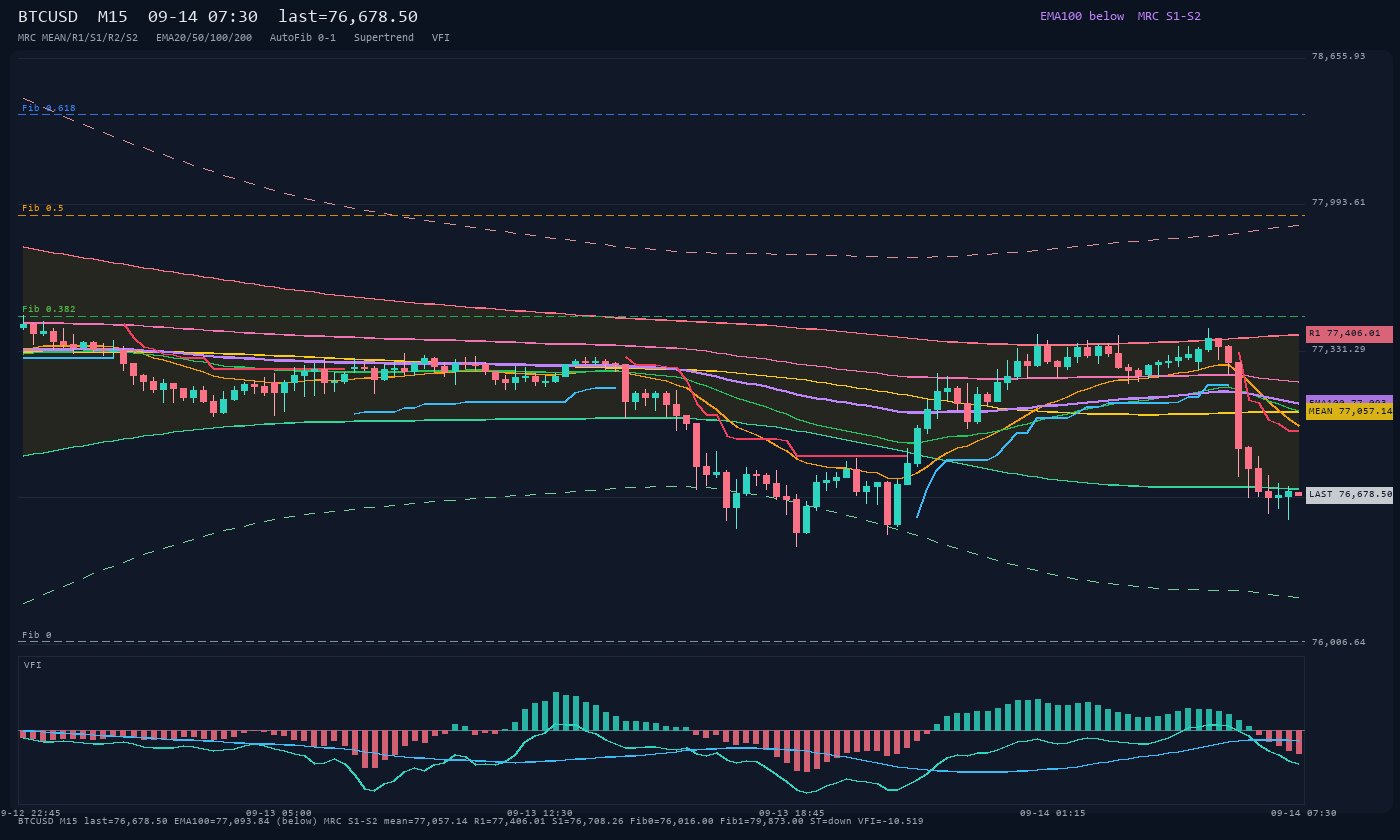Click the 09-13 18:45 time axis label

pos(792,813)
